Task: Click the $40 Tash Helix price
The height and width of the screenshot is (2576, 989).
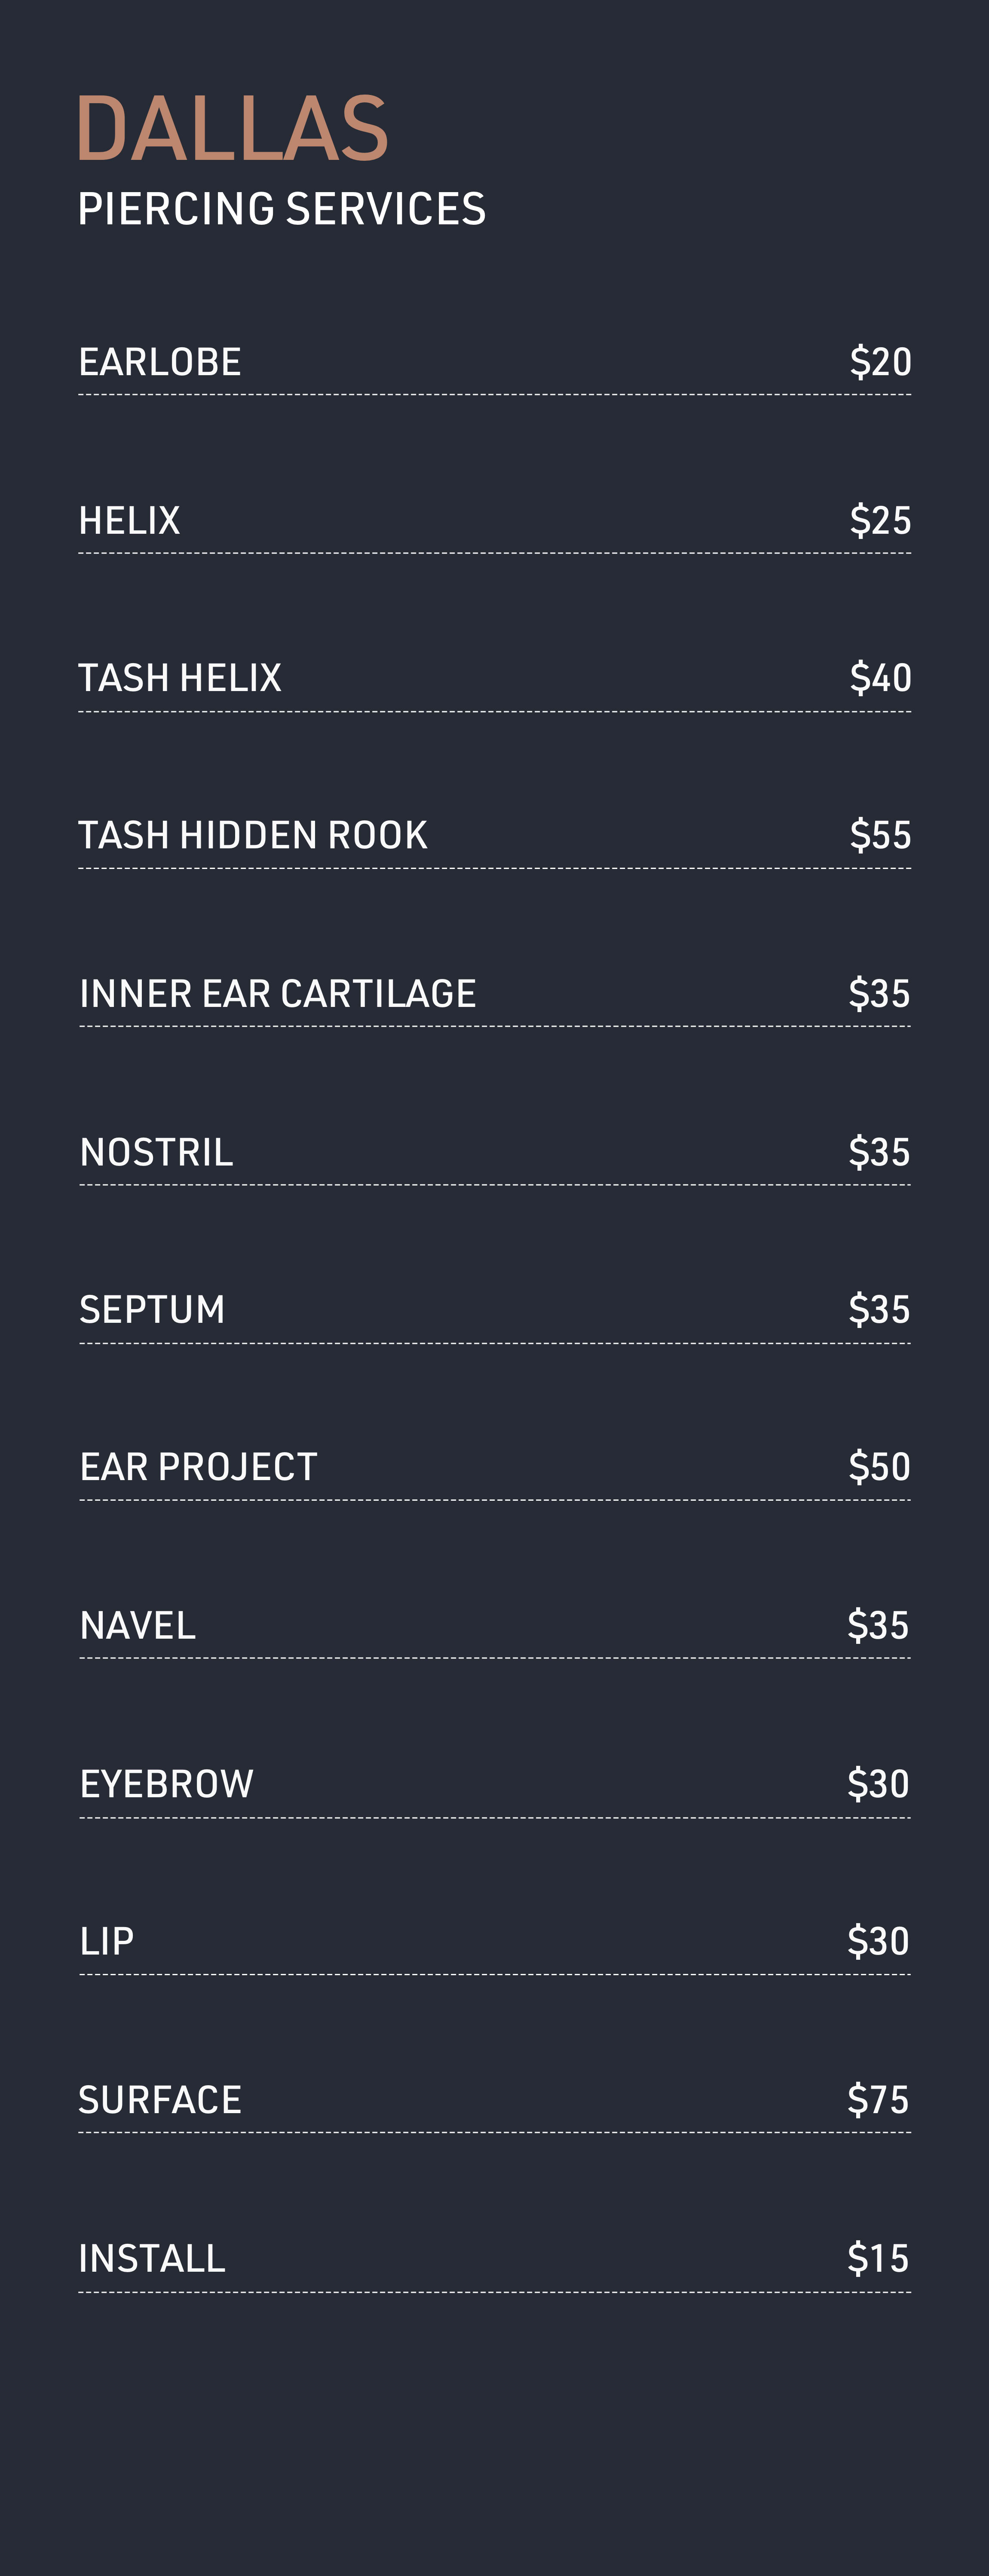Action: [x=880, y=678]
